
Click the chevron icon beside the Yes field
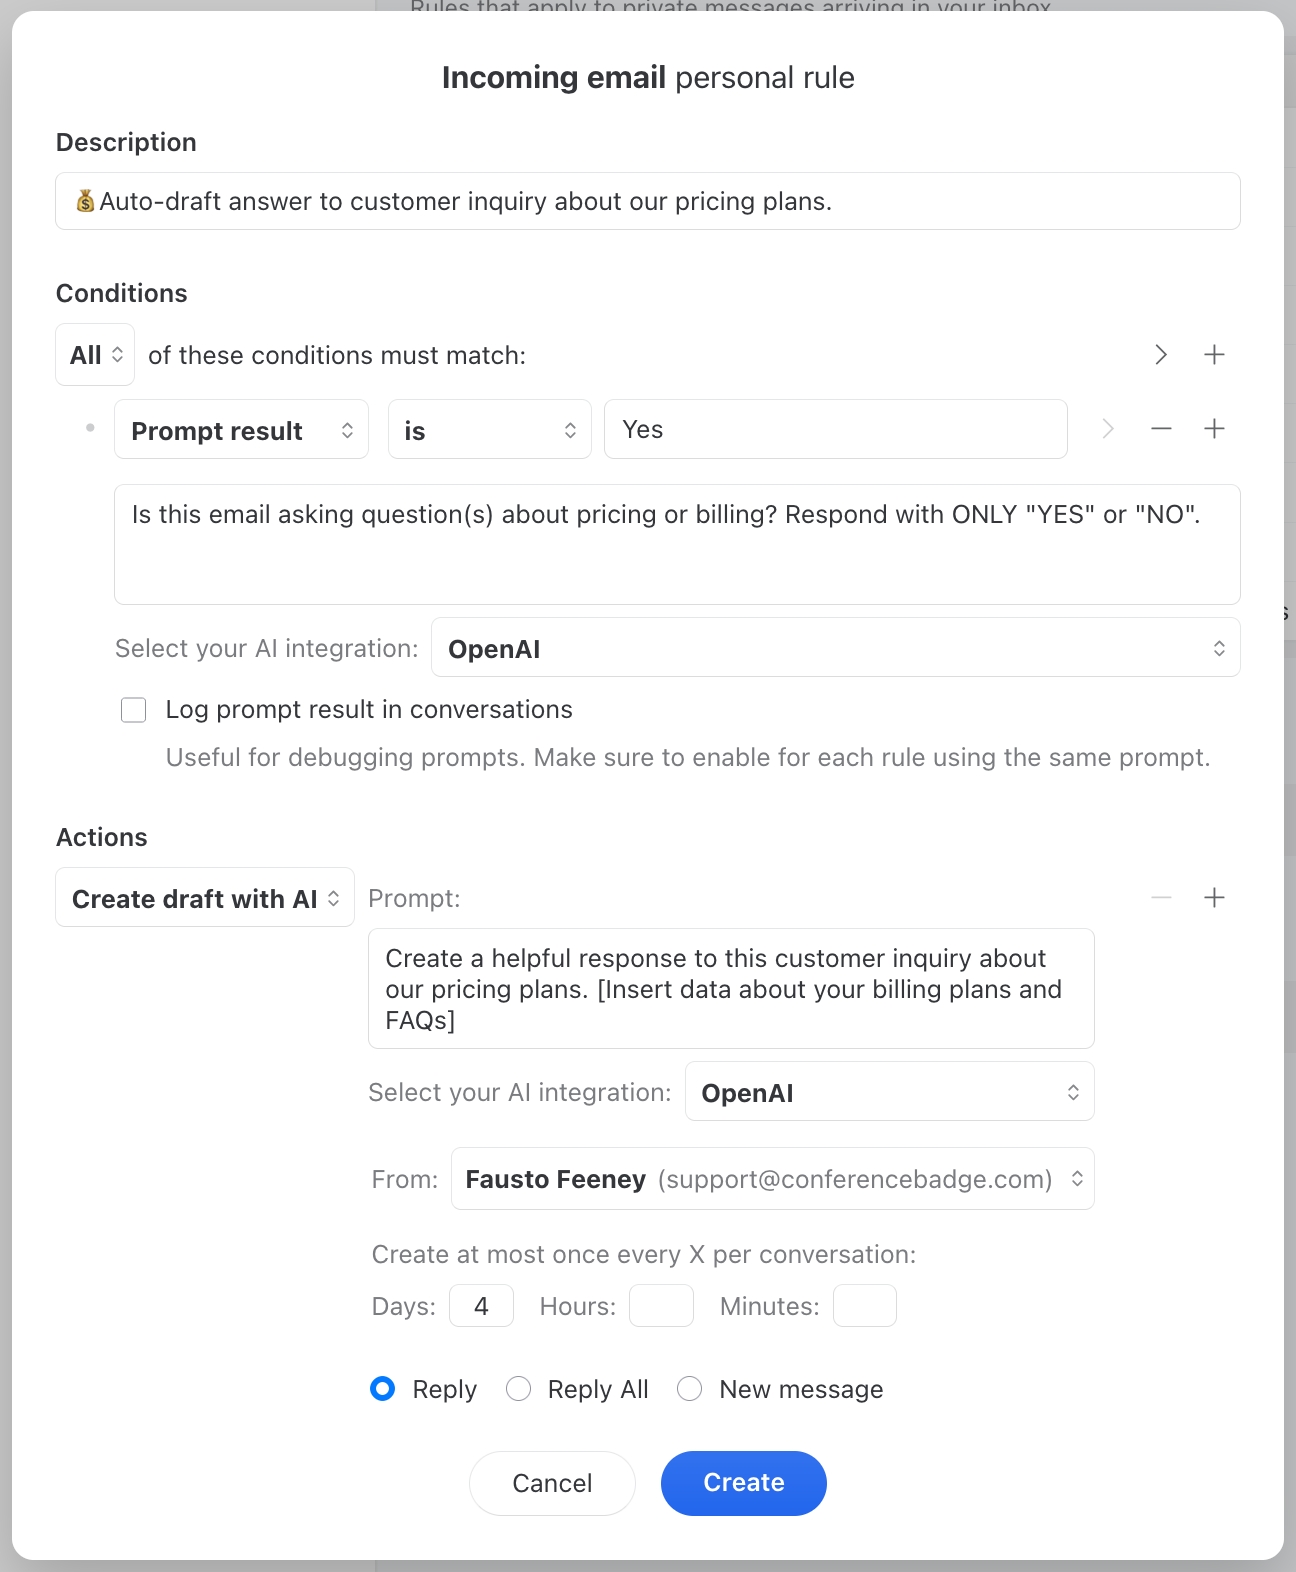click(1108, 429)
